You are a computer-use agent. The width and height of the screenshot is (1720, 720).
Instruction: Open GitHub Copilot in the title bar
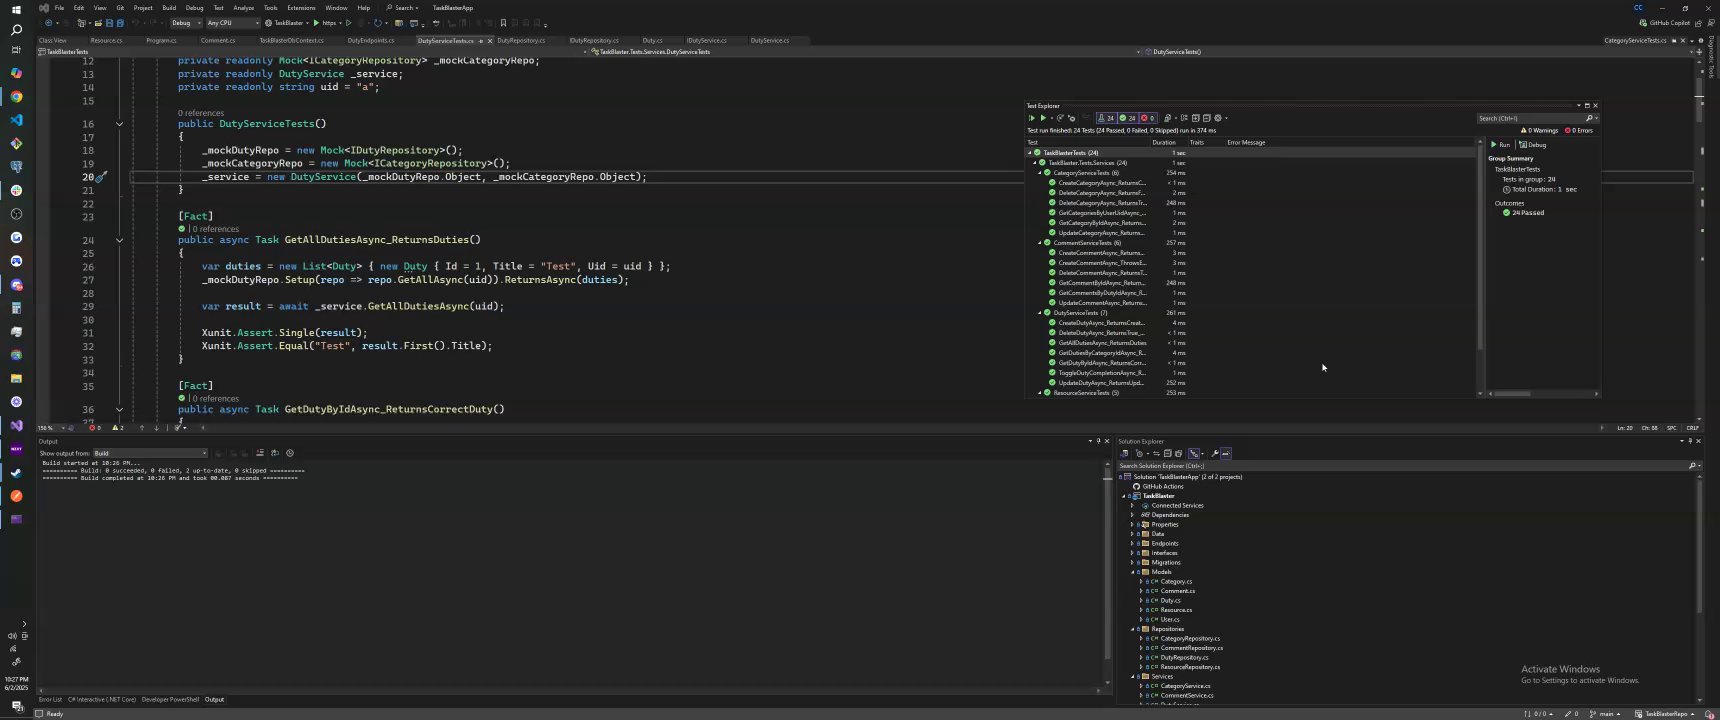point(1666,23)
